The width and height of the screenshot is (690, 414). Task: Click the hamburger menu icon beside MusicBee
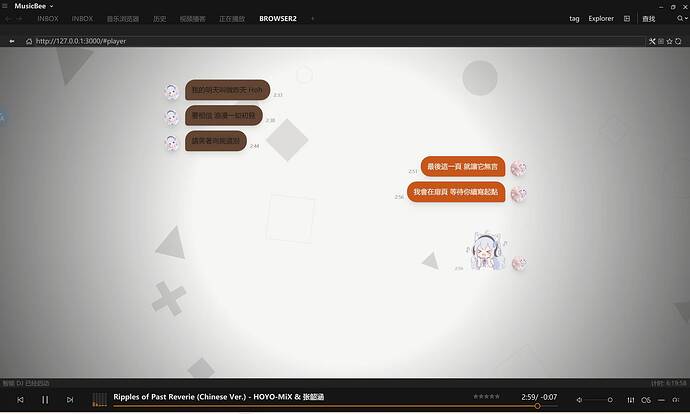click(5, 6)
